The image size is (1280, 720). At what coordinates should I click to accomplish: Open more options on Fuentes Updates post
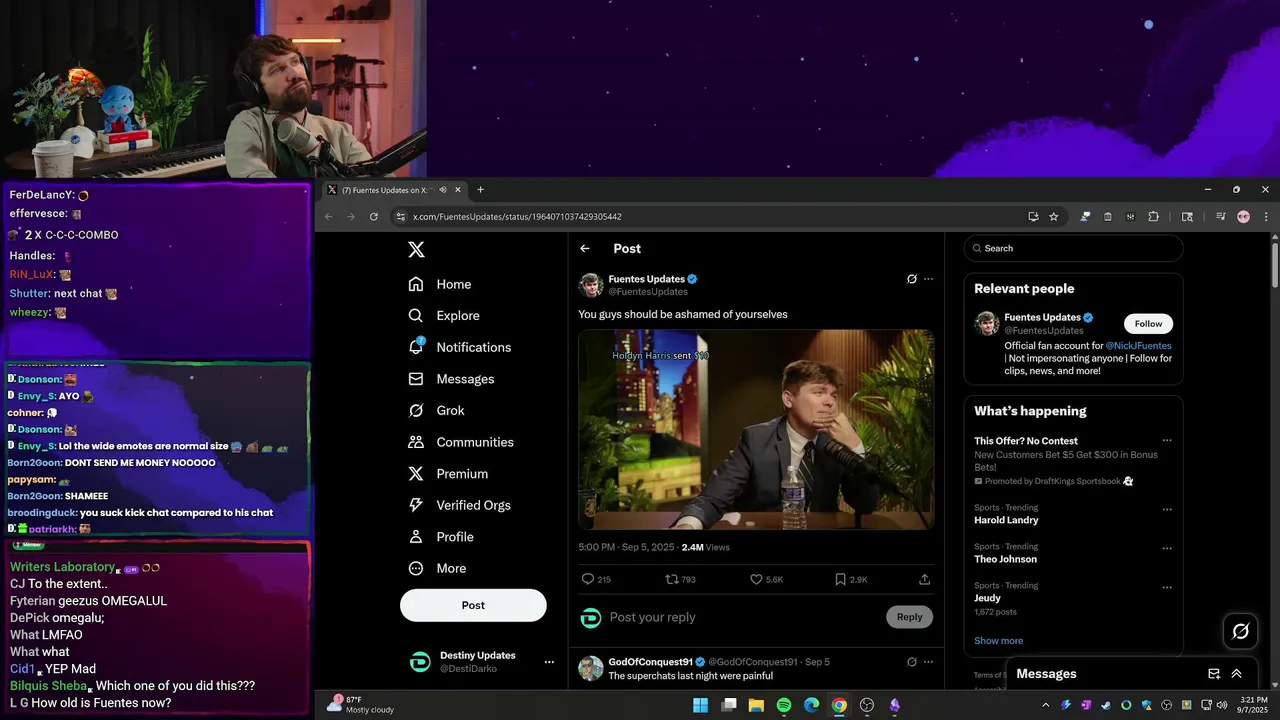pyautogui.click(x=928, y=279)
